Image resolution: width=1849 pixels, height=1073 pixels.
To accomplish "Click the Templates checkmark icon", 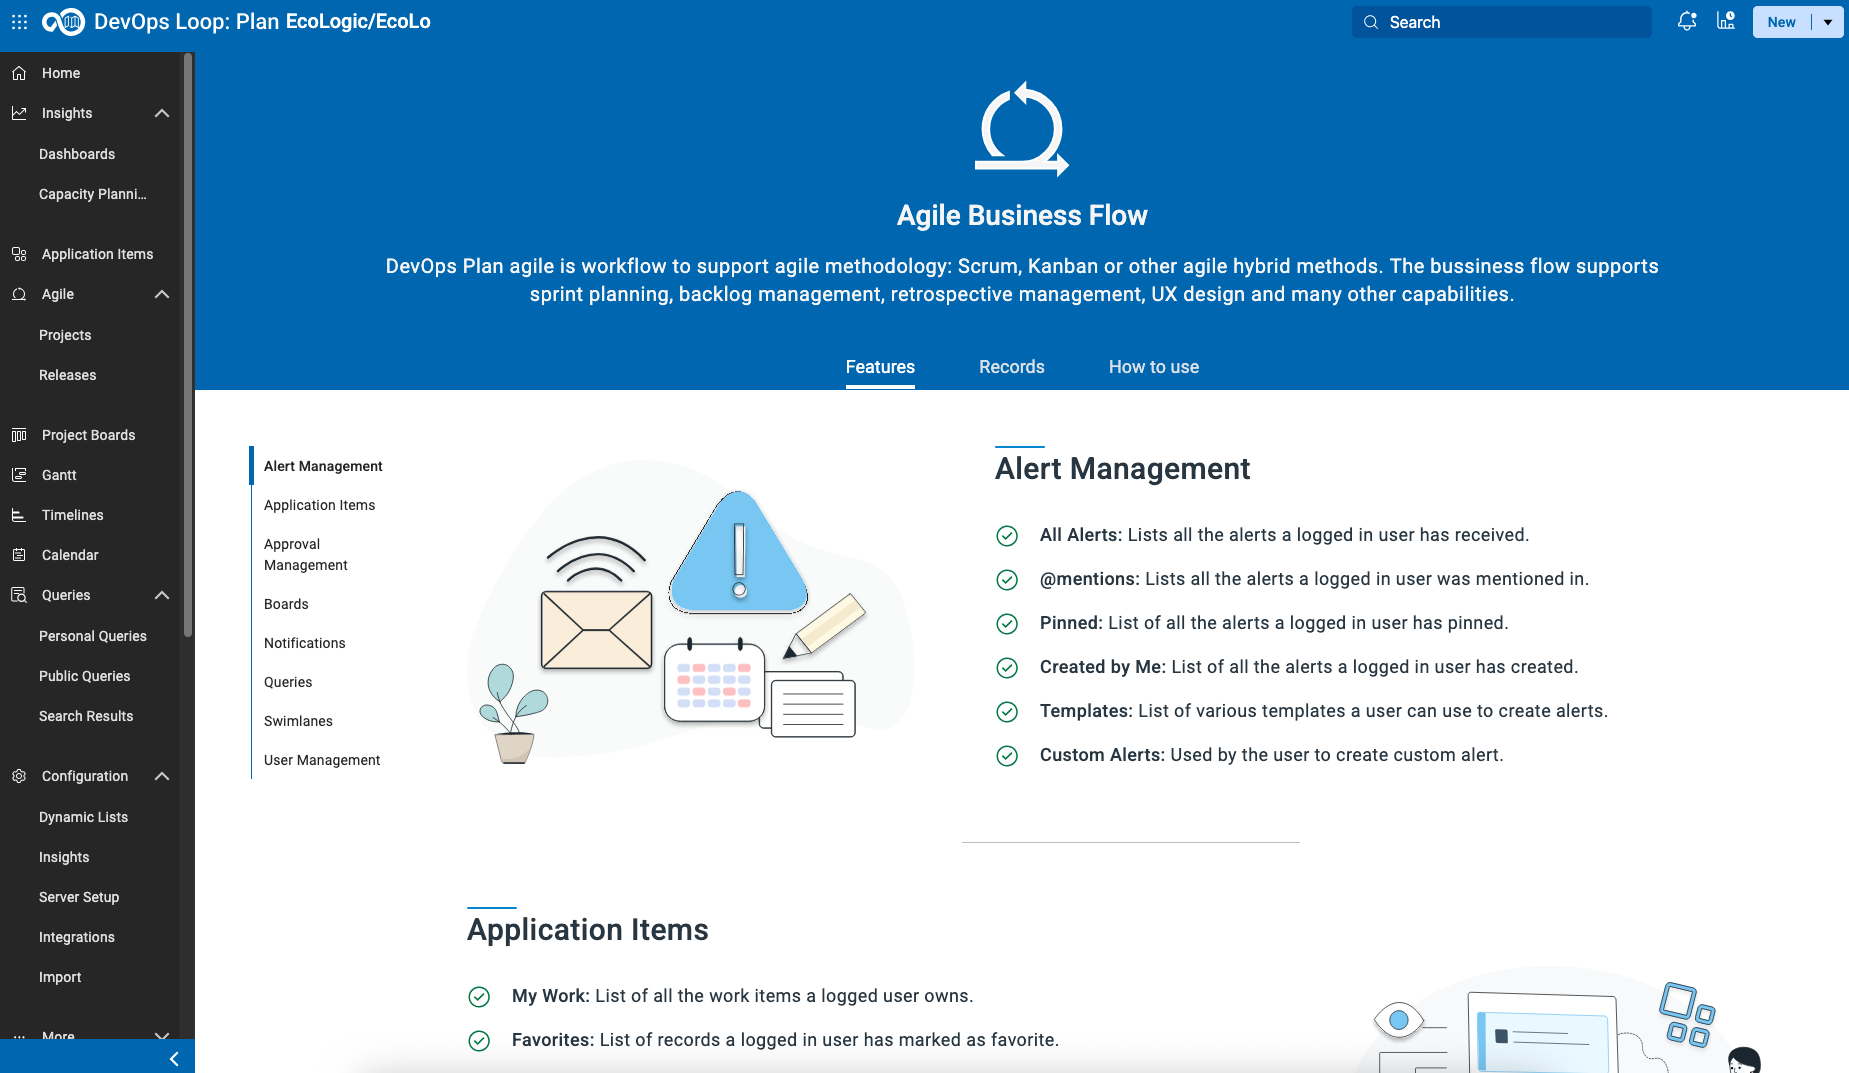I will pos(1007,712).
